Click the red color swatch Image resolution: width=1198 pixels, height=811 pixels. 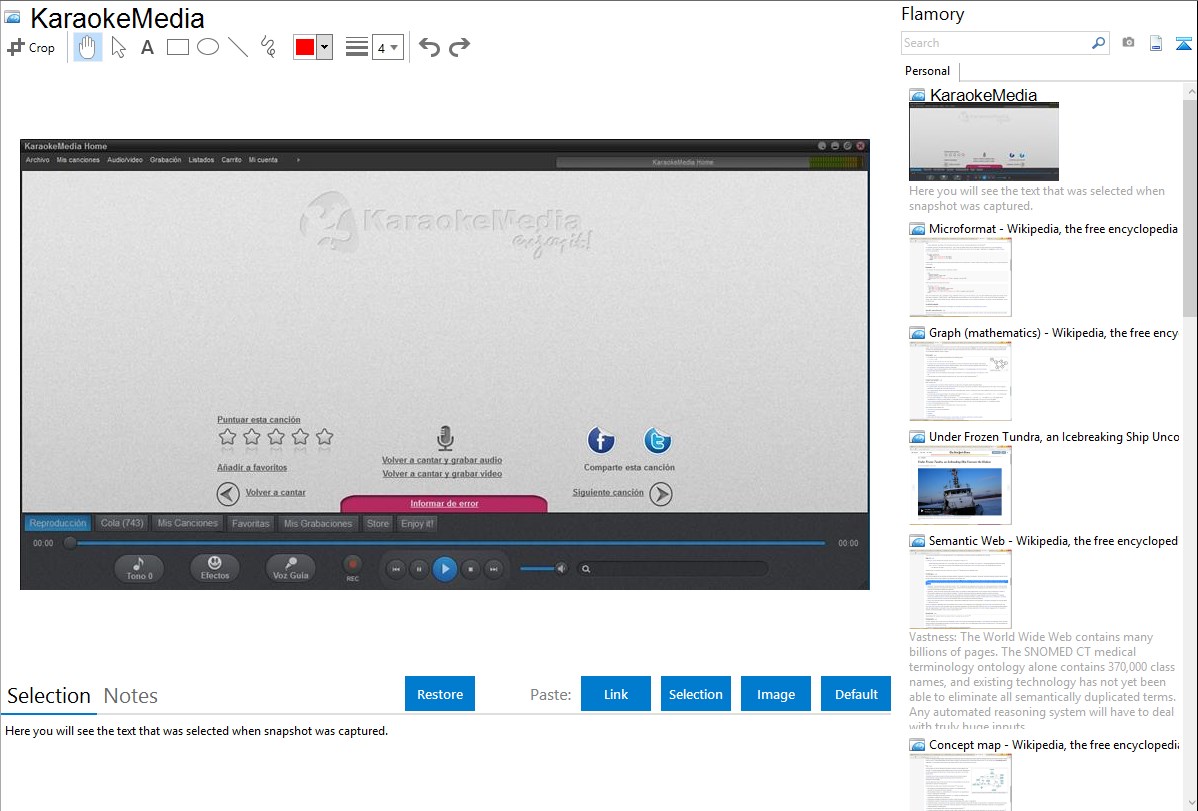click(x=305, y=47)
